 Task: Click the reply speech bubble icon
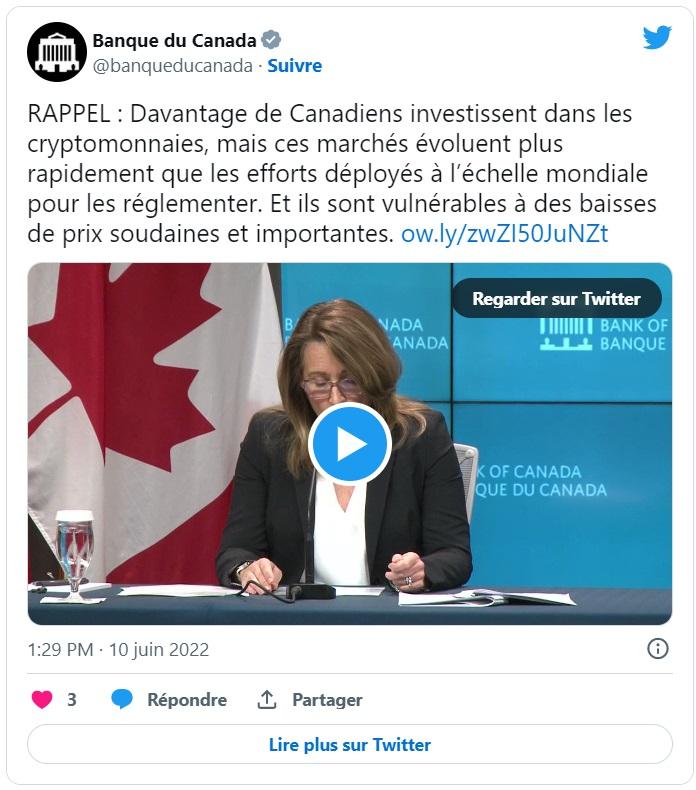(x=122, y=700)
